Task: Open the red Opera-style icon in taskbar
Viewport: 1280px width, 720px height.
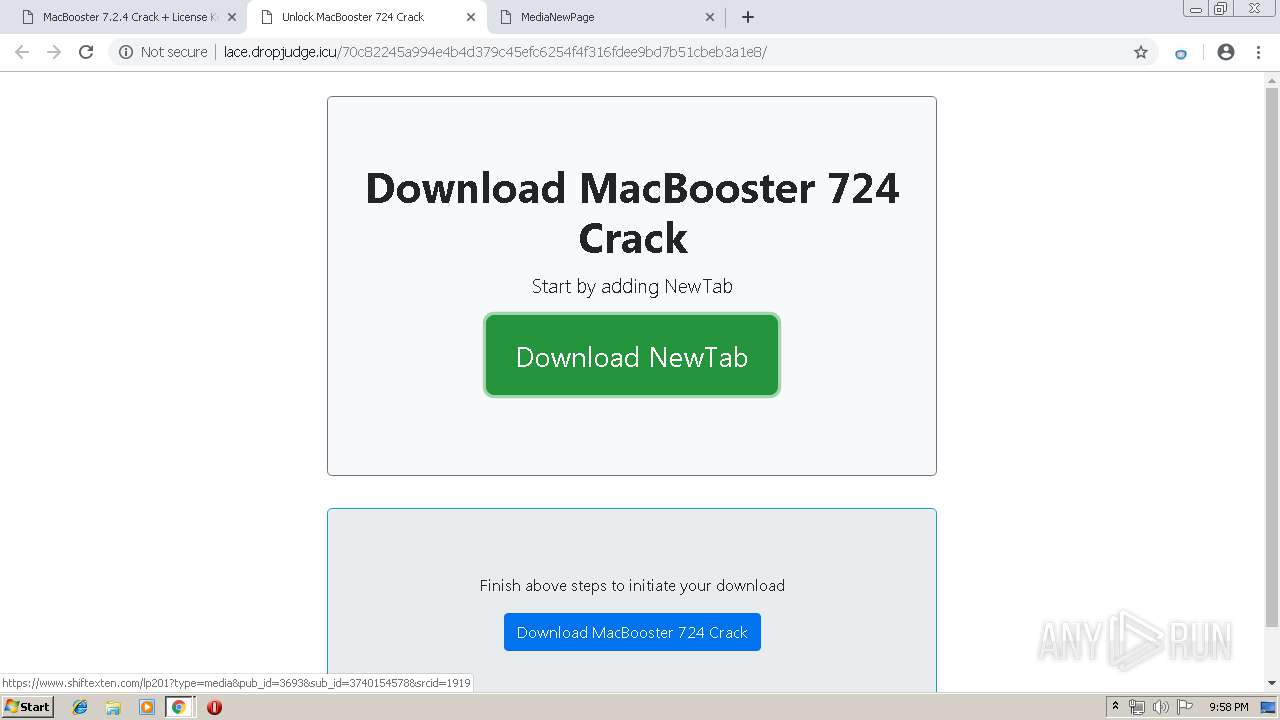Action: tap(214, 707)
